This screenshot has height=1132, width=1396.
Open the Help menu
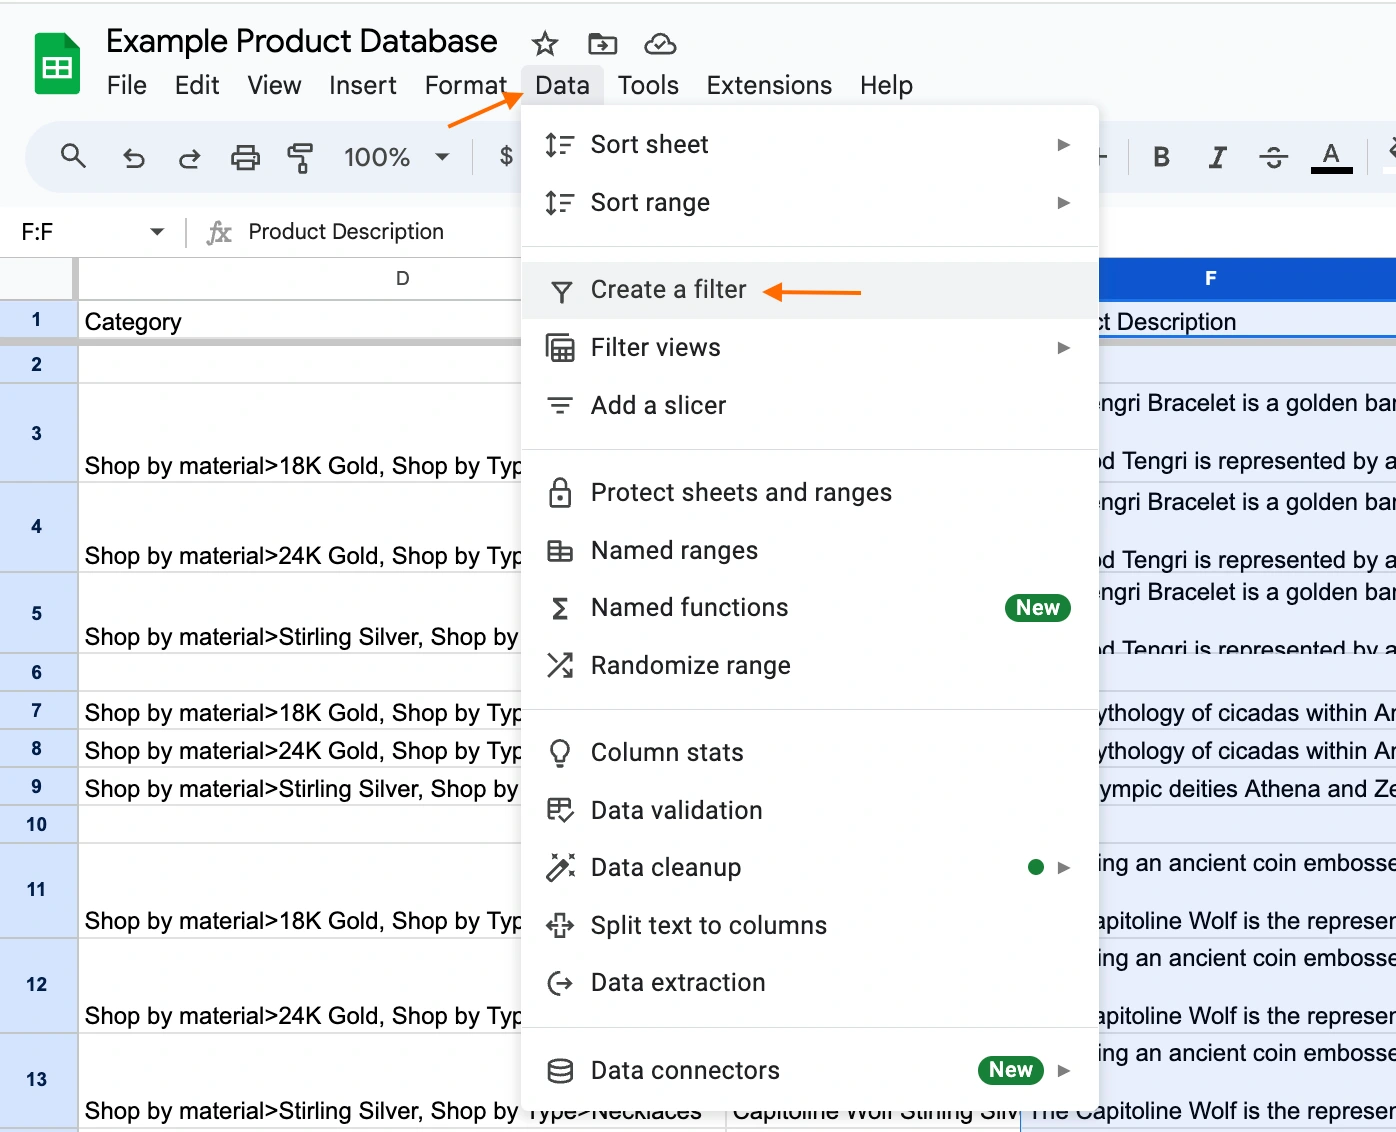click(x=886, y=86)
